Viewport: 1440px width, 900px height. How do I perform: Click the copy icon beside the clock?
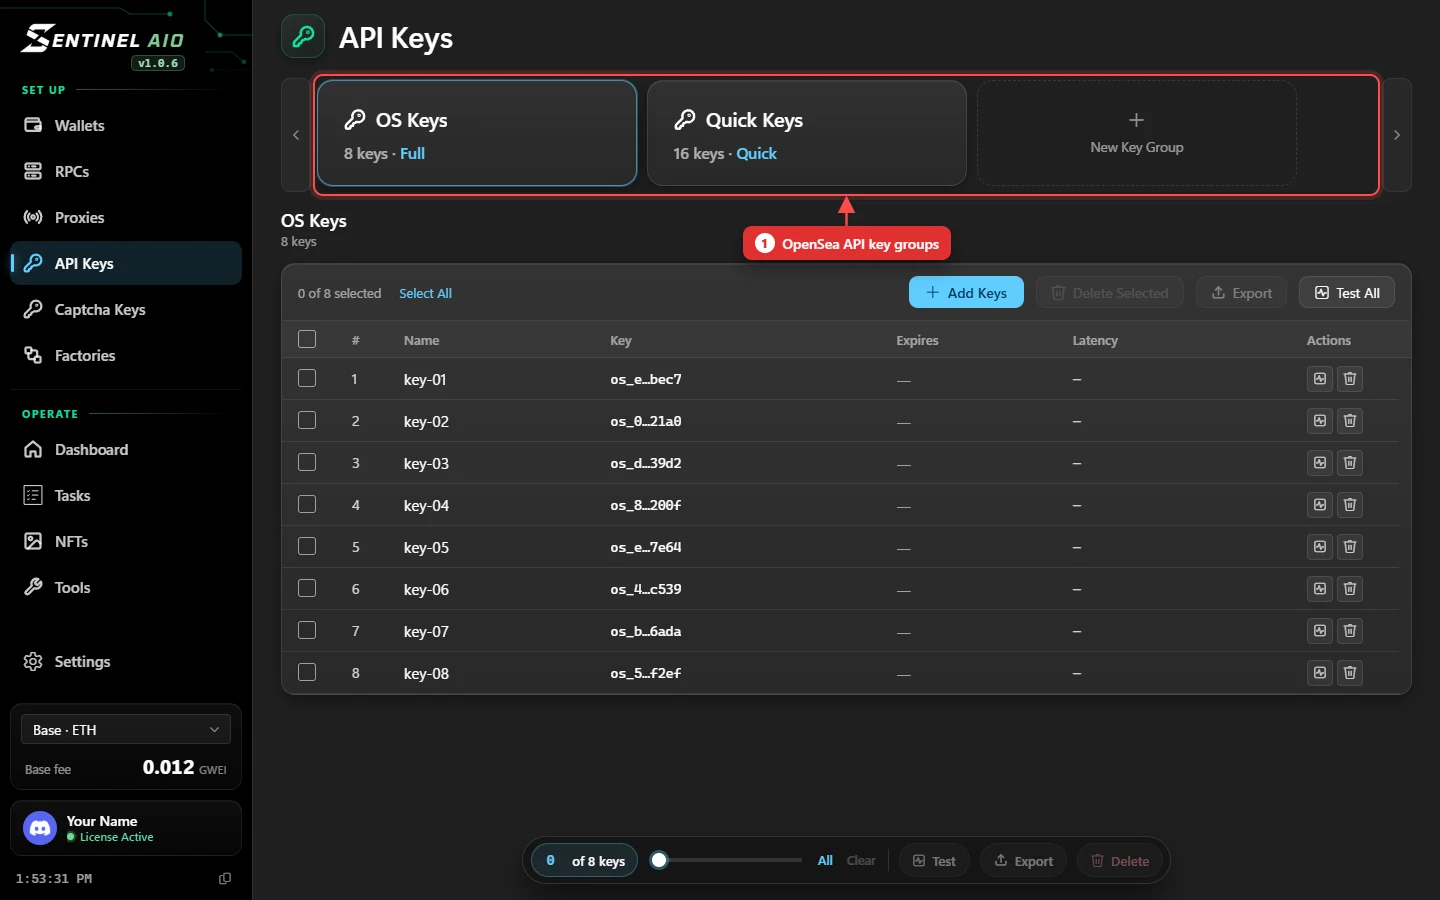pyautogui.click(x=225, y=878)
